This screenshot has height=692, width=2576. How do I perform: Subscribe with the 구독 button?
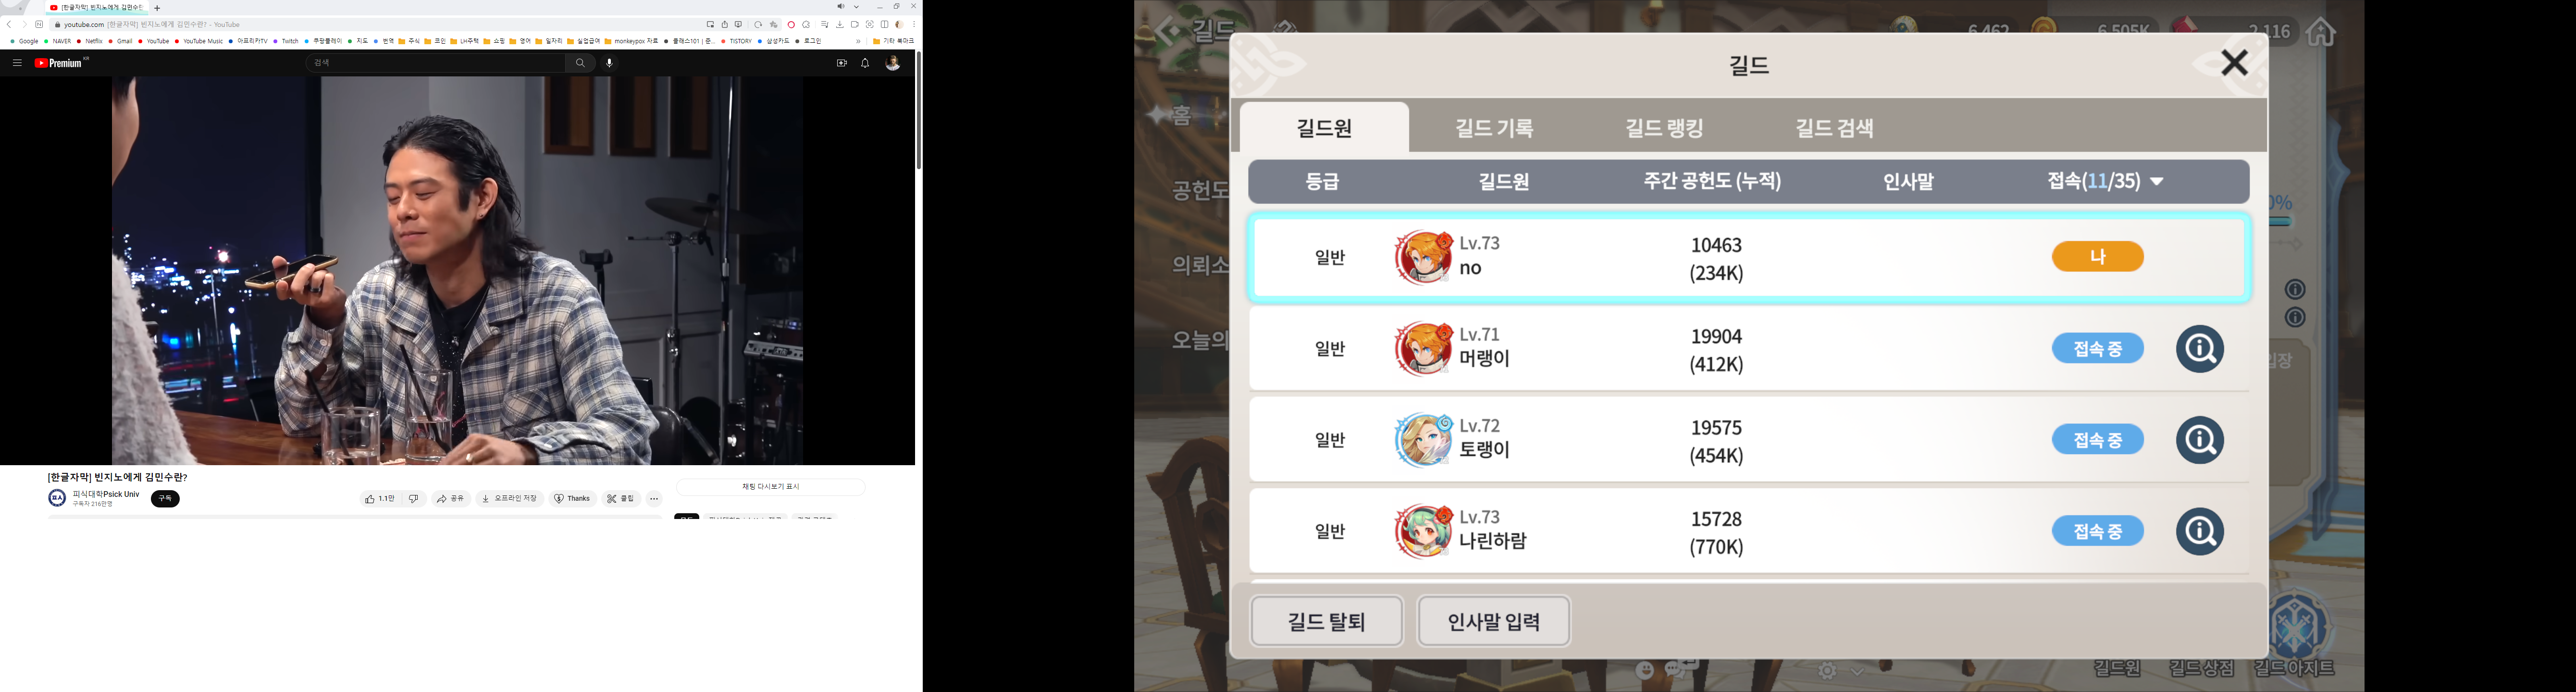click(x=165, y=499)
